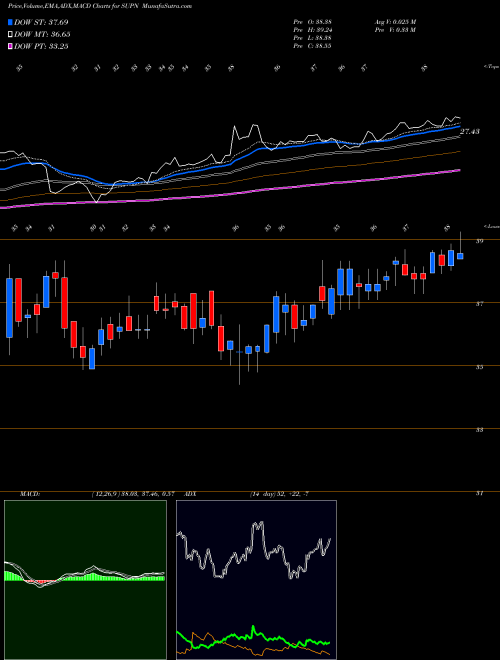Image resolution: width=500 pixels, height=660 pixels.
Task: Open the ADX indicator chart panel
Action: coord(256,580)
